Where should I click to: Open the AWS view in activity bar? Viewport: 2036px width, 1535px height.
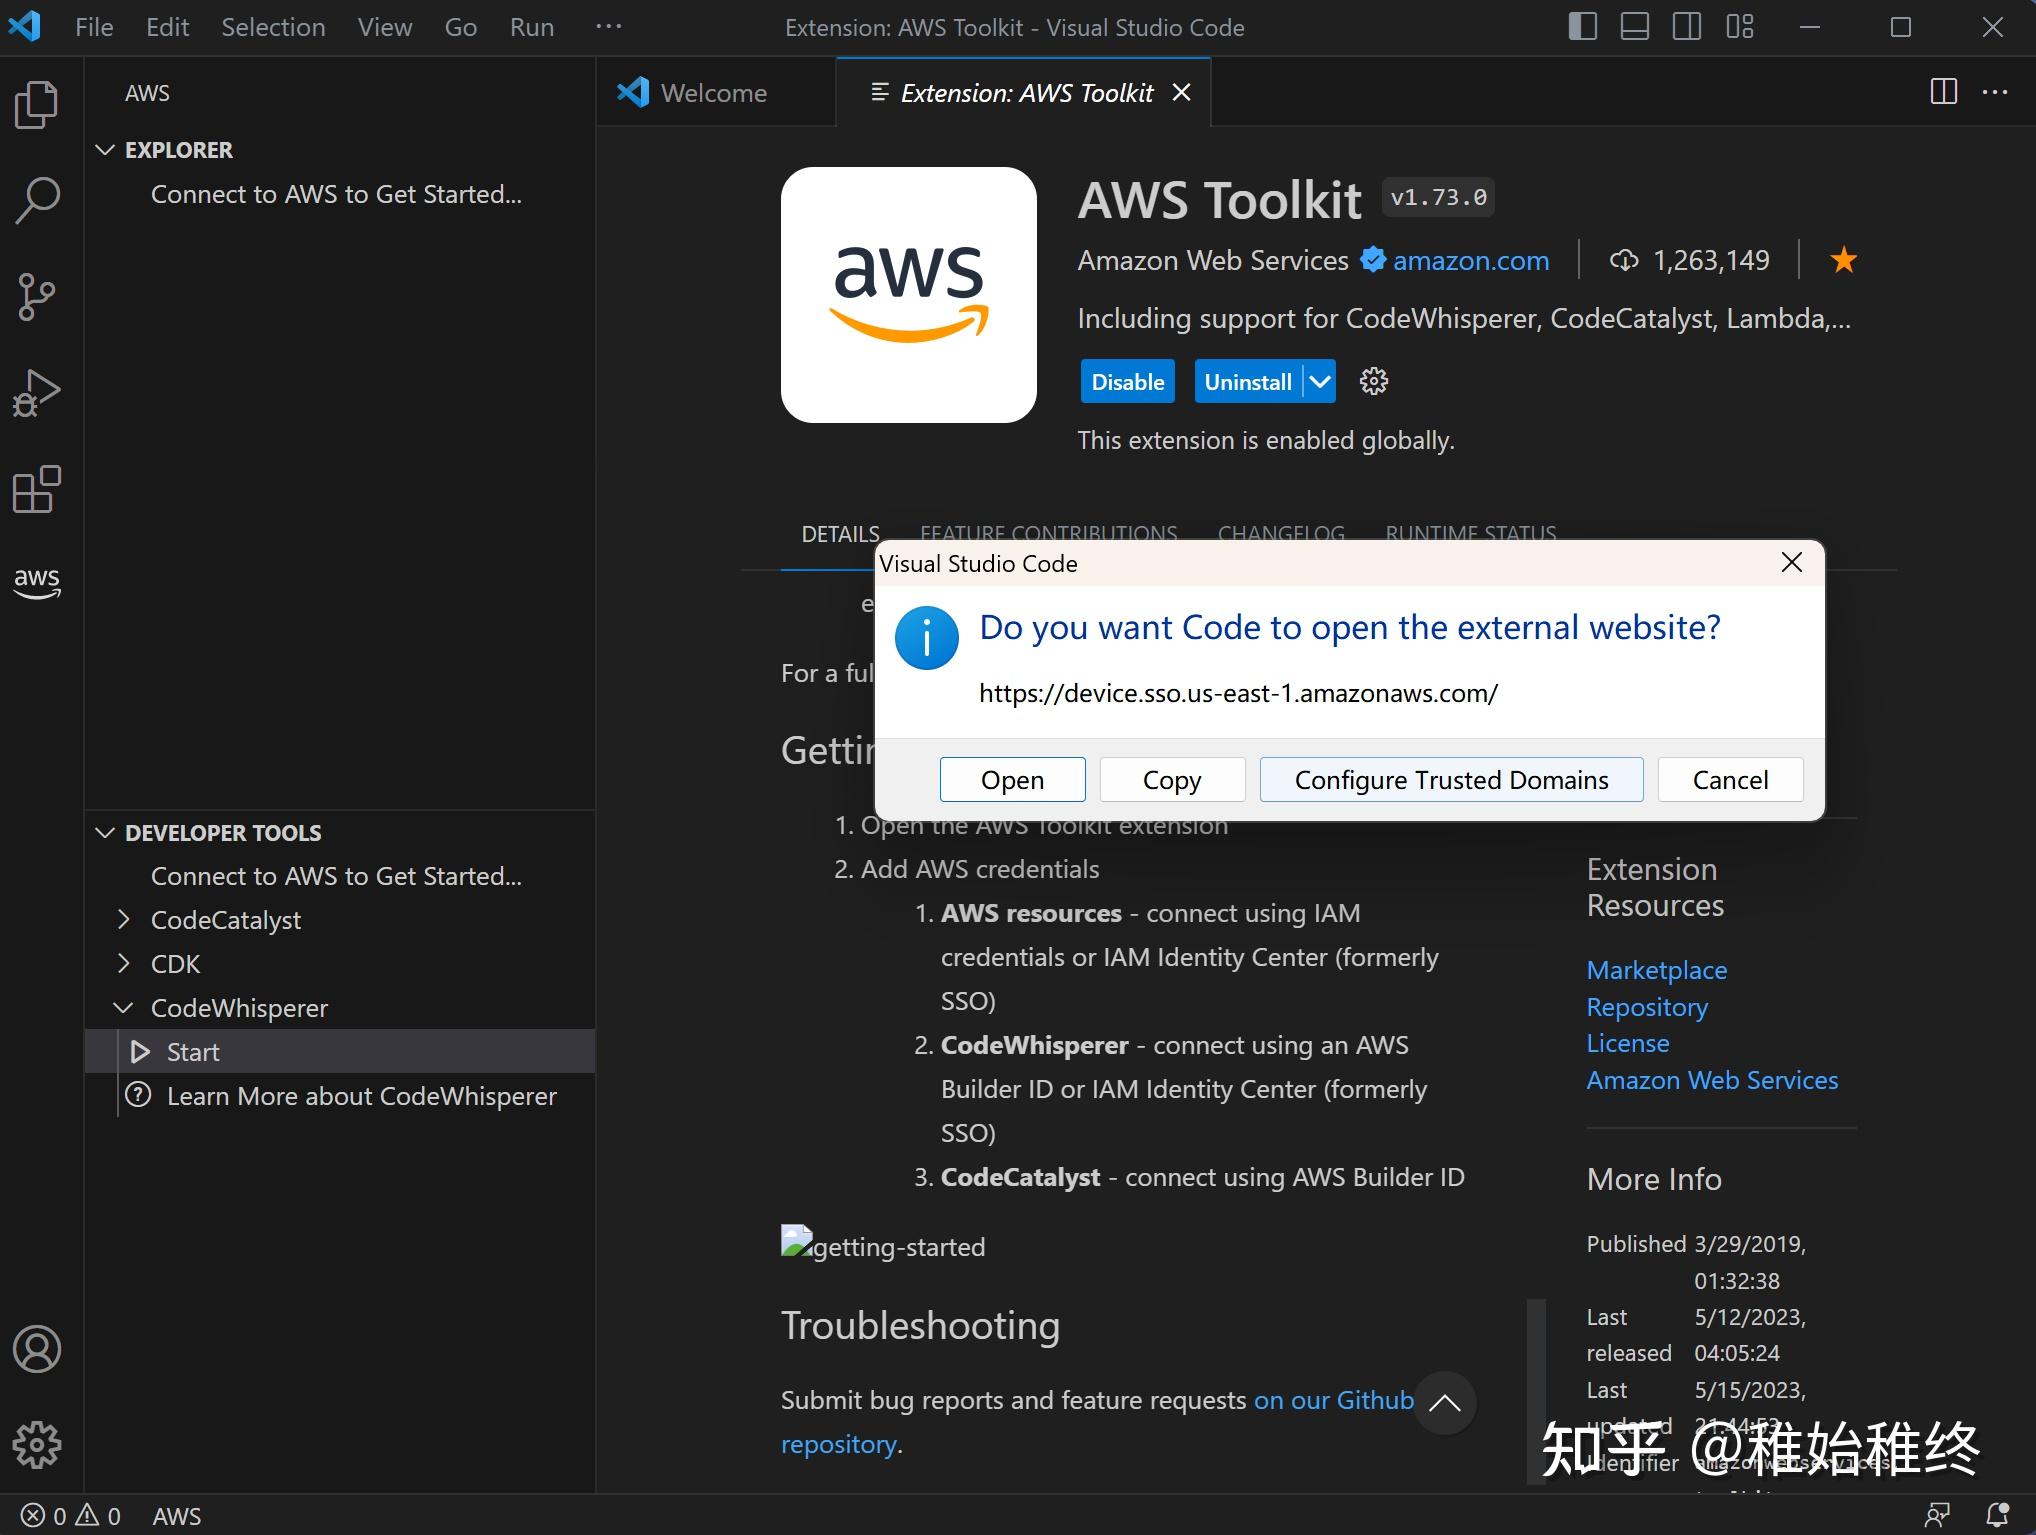pos(37,583)
